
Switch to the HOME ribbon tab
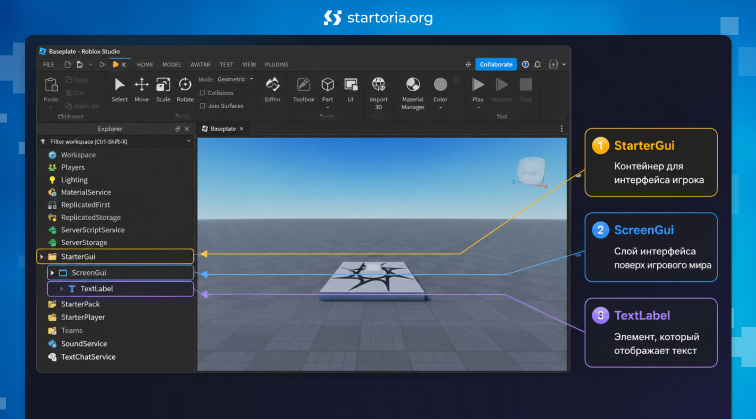(x=145, y=64)
